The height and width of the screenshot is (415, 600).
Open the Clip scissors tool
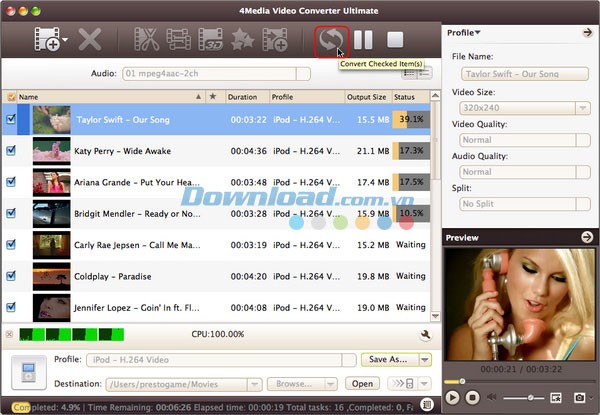click(146, 41)
